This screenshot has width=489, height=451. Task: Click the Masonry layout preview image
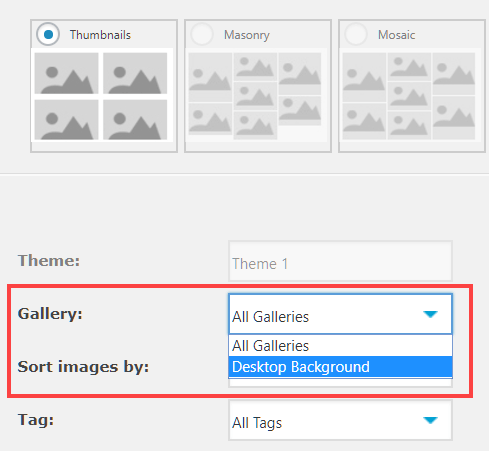(x=256, y=96)
